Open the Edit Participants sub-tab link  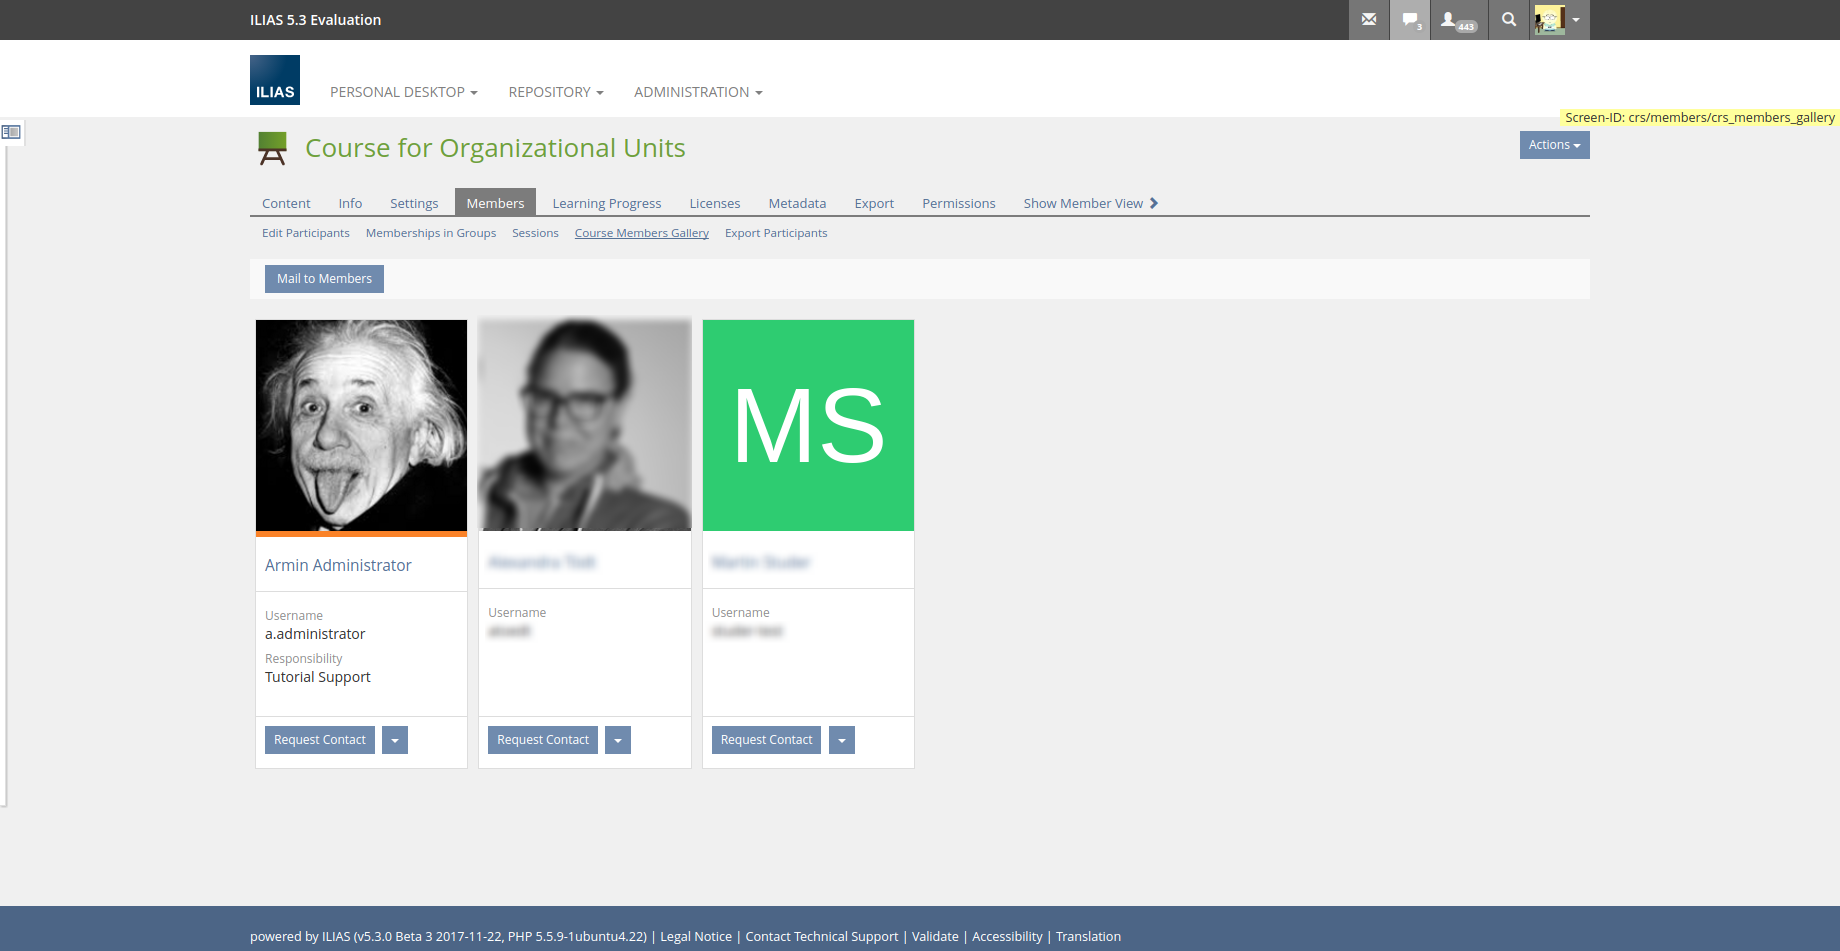pos(305,233)
